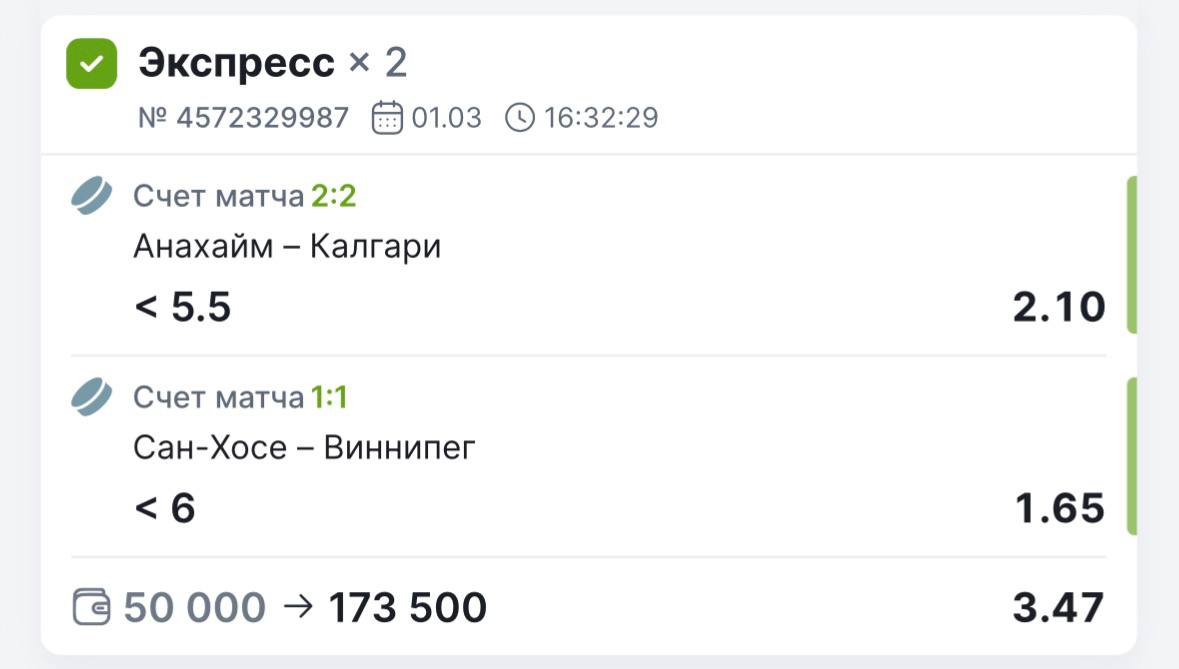Click the green status bar of second bet
1179x669 pixels.
1131,456
